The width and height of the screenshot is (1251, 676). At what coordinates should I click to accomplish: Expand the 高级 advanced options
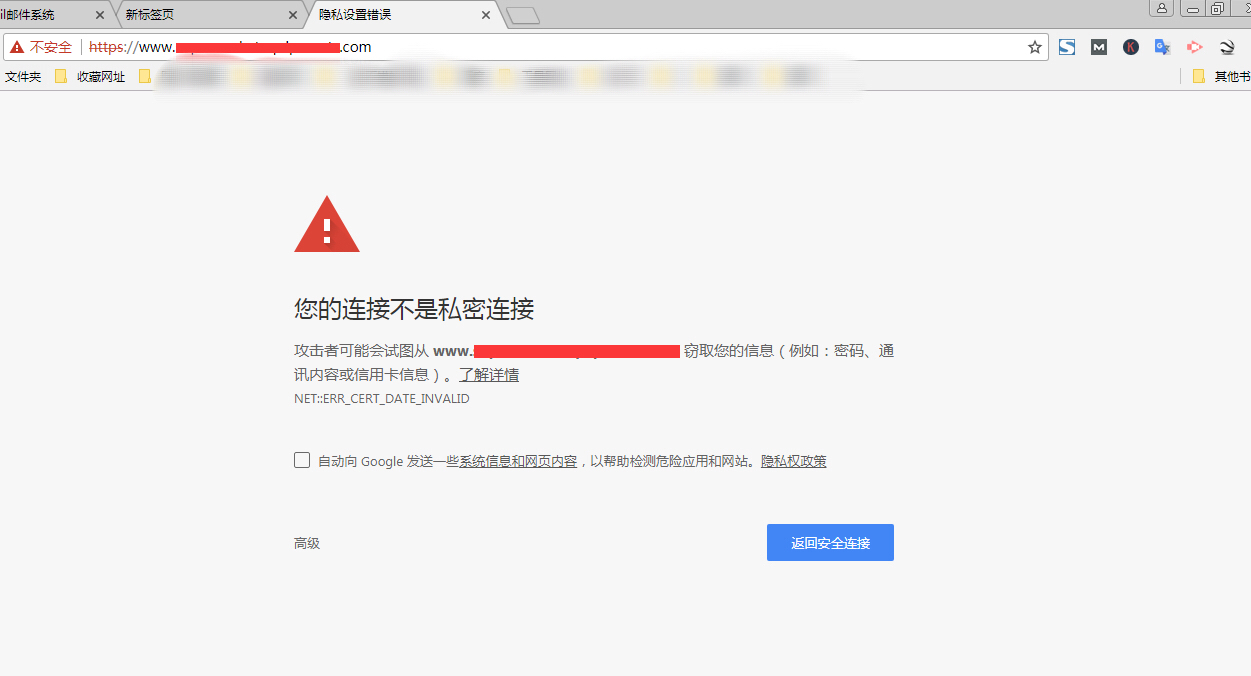tap(306, 543)
